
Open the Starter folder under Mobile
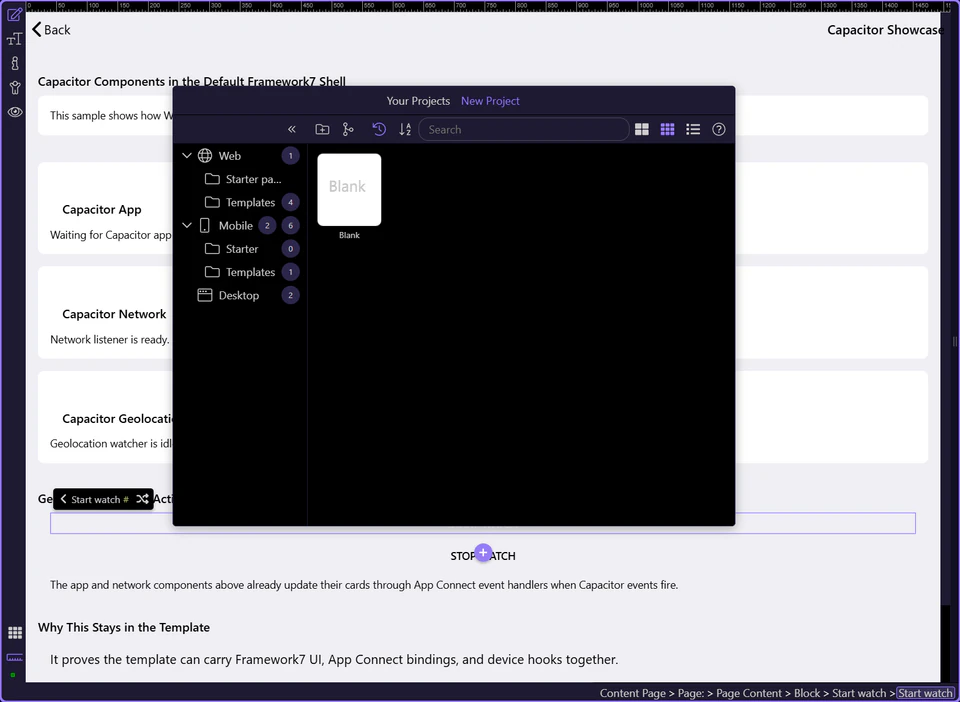coord(231,248)
